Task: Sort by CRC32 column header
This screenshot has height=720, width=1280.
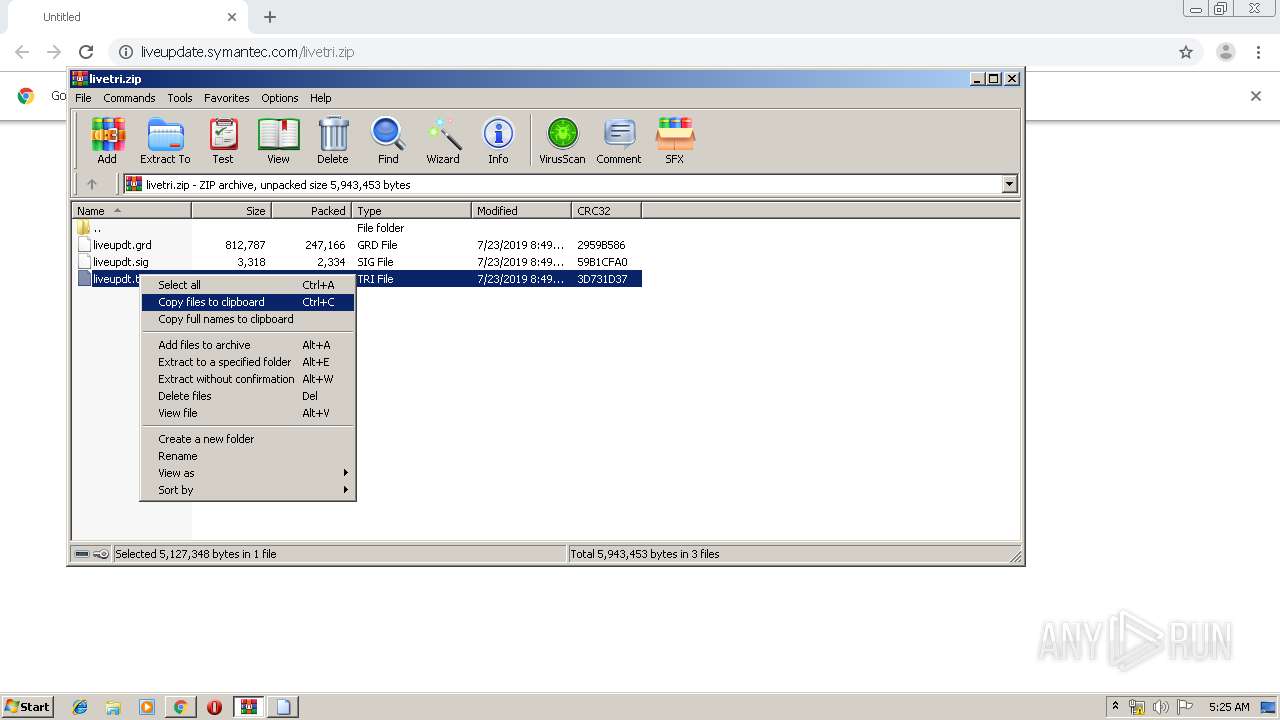Action: [x=606, y=211]
